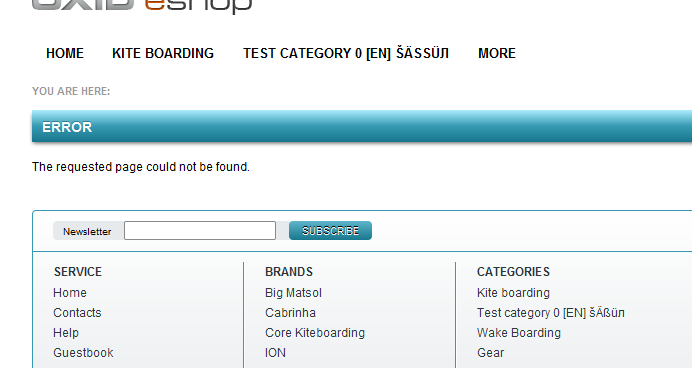Viewport: 692px width, 368px height.
Task: Click the ERROR header bar
Action: pyautogui.click(x=362, y=127)
